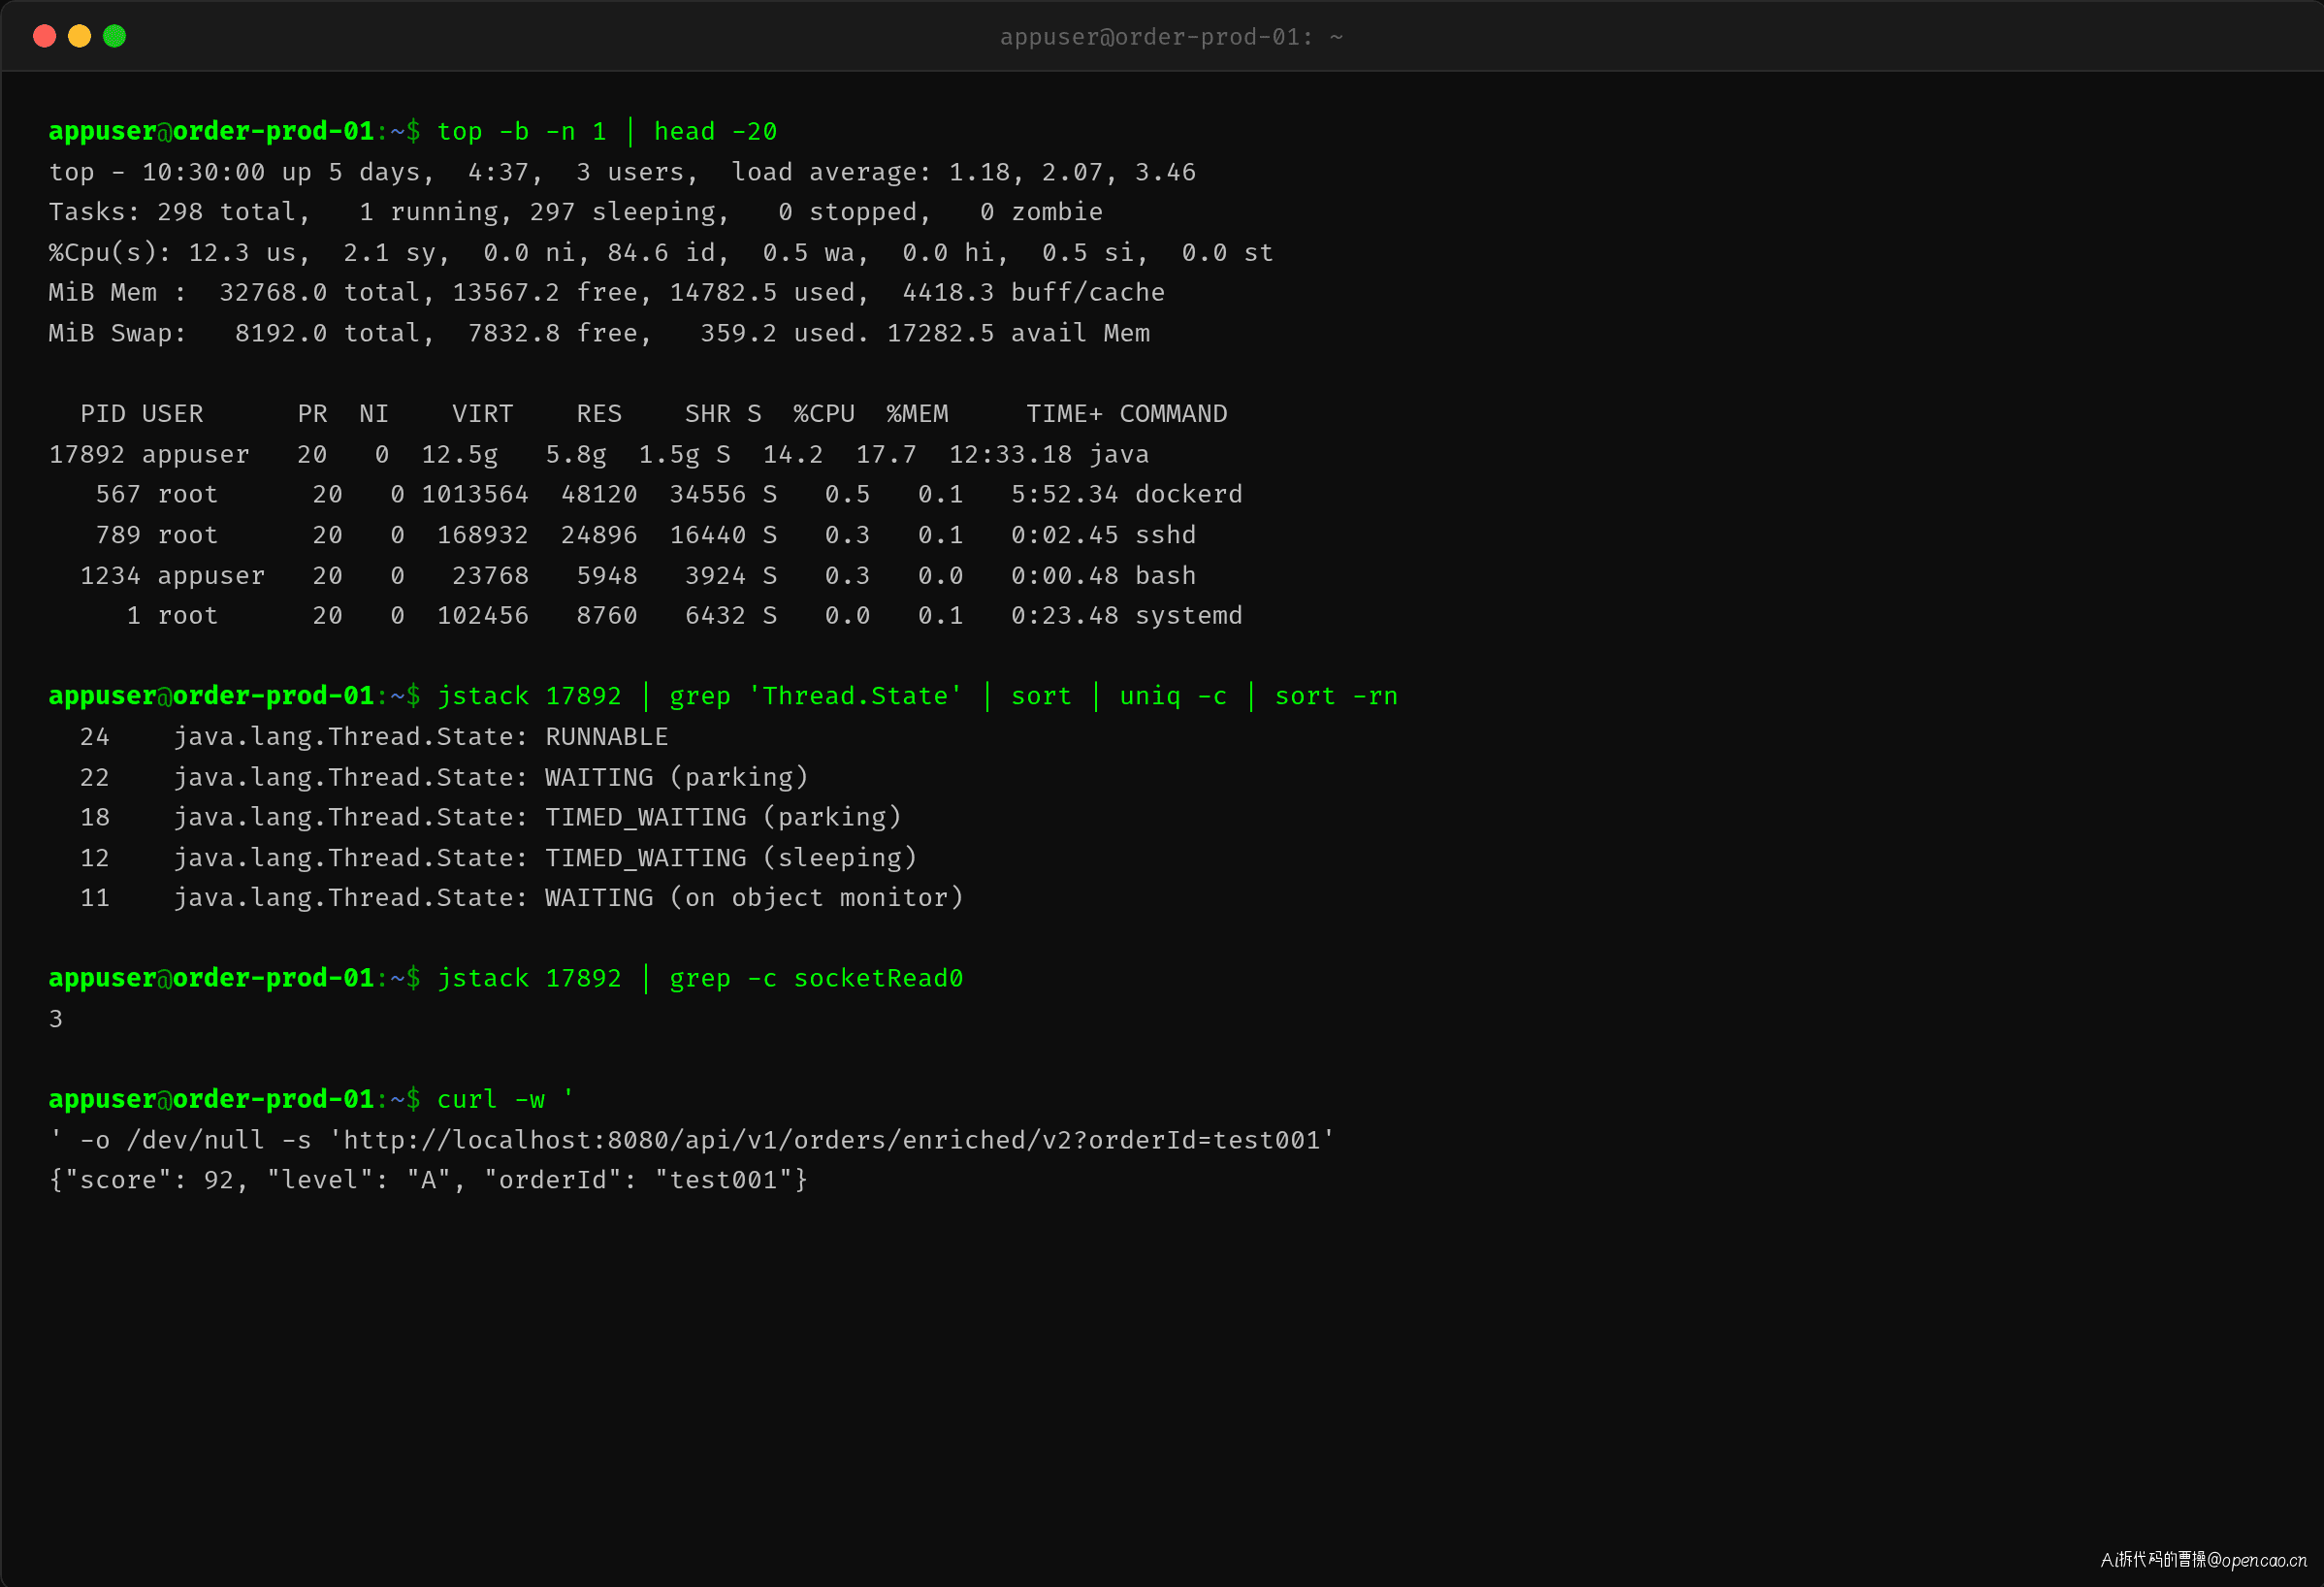Click the '-o /dev/null' option text
Image resolution: width=2324 pixels, height=1587 pixels.
(x=172, y=1140)
